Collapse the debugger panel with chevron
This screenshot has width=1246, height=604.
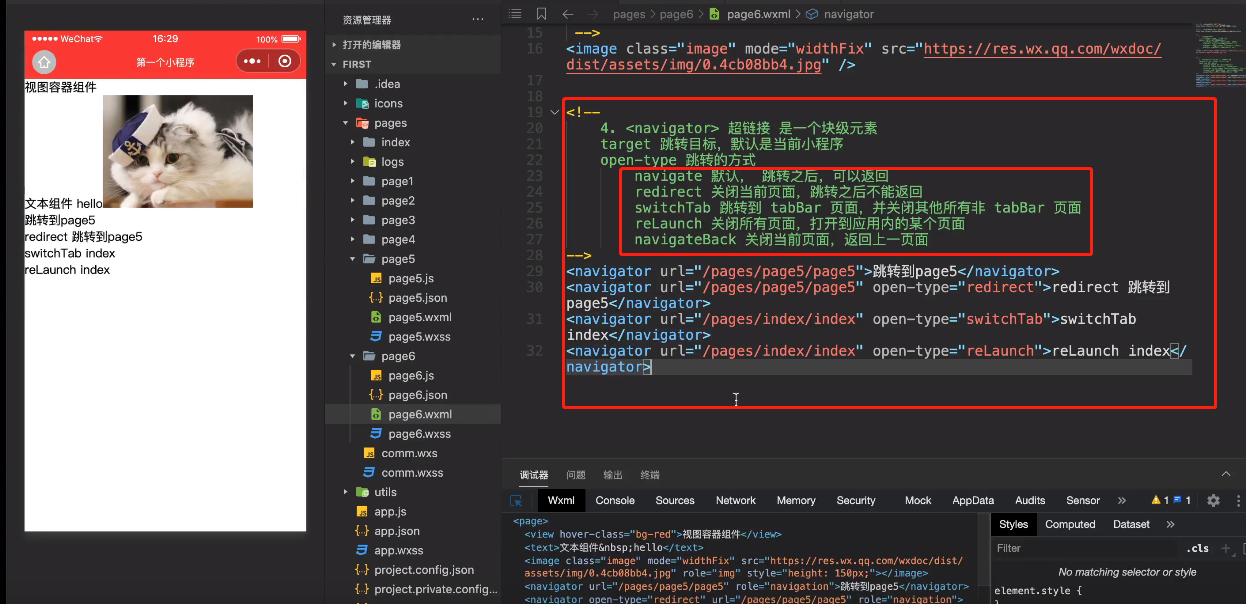(1226, 474)
